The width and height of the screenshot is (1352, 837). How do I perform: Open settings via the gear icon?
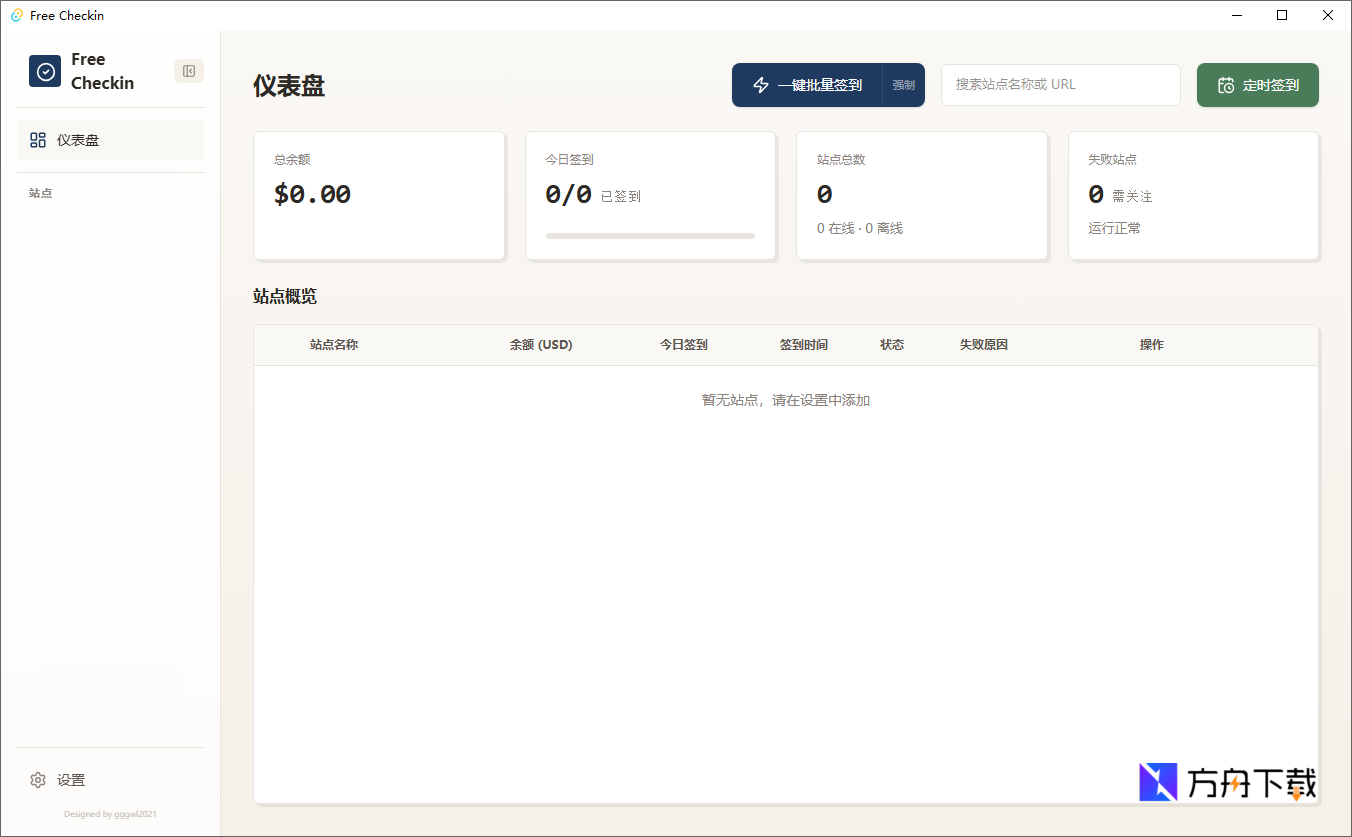pos(38,780)
